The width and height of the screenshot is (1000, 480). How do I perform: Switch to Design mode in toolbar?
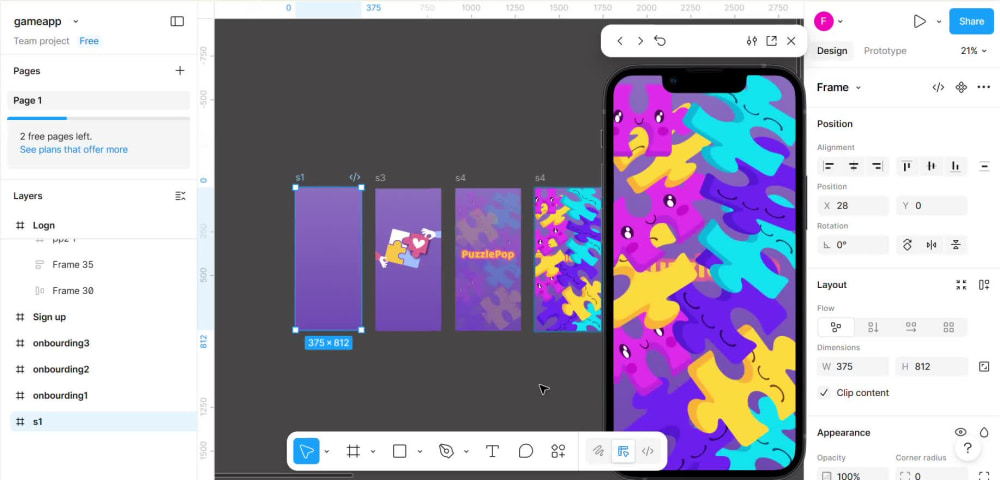[623, 451]
